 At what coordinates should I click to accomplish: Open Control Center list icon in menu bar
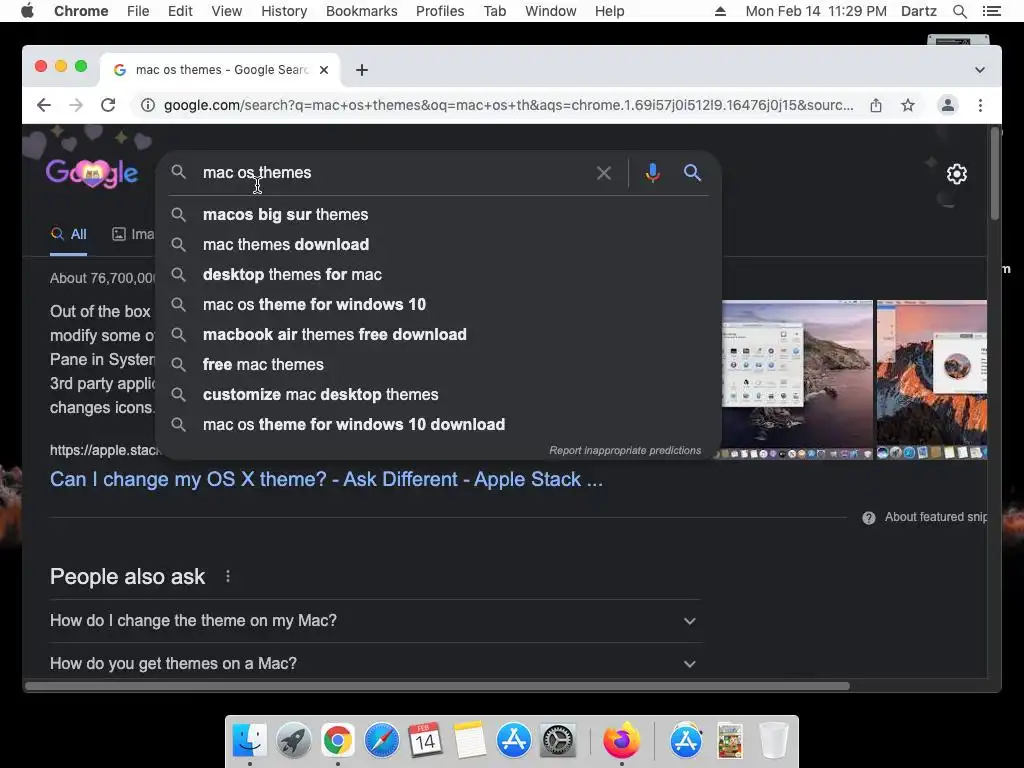point(991,11)
